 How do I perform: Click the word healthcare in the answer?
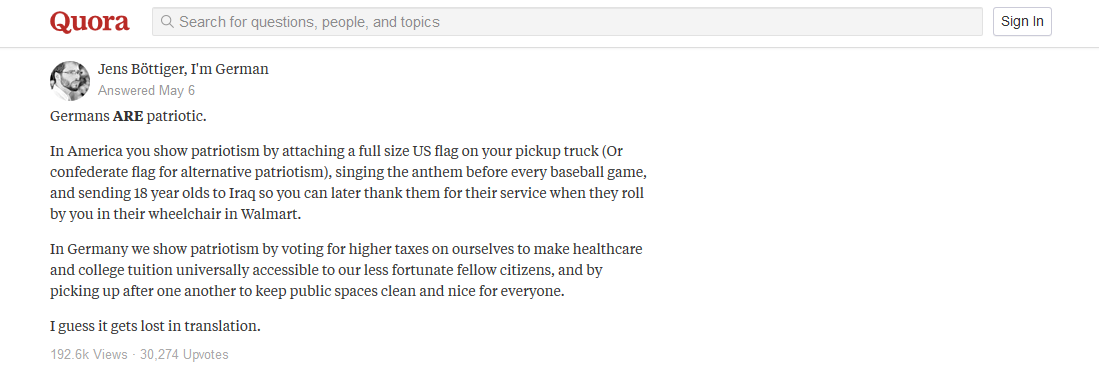pos(608,249)
